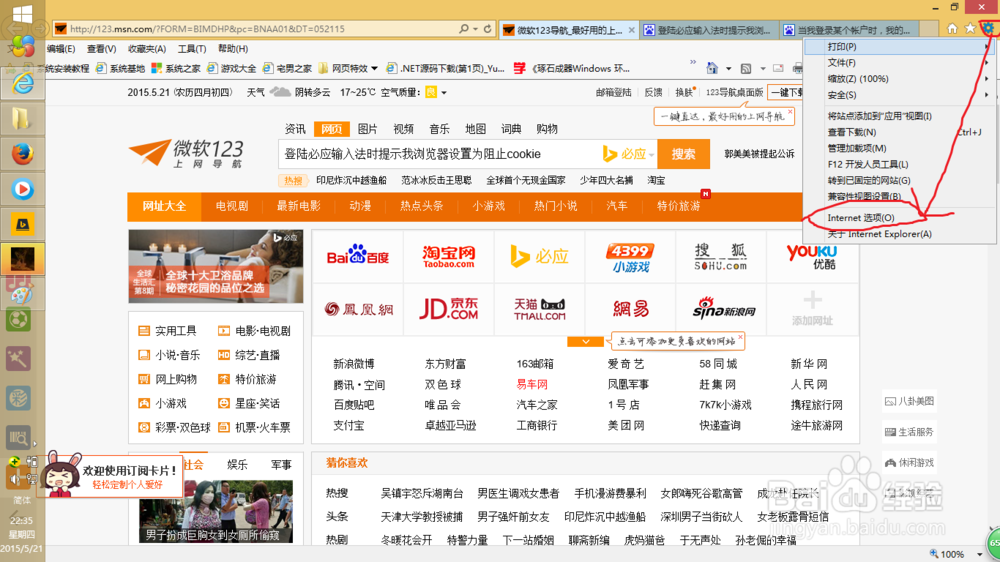This screenshot has width=1000, height=562.
Task: Click the 添加网址 plus tile
Action: (812, 309)
